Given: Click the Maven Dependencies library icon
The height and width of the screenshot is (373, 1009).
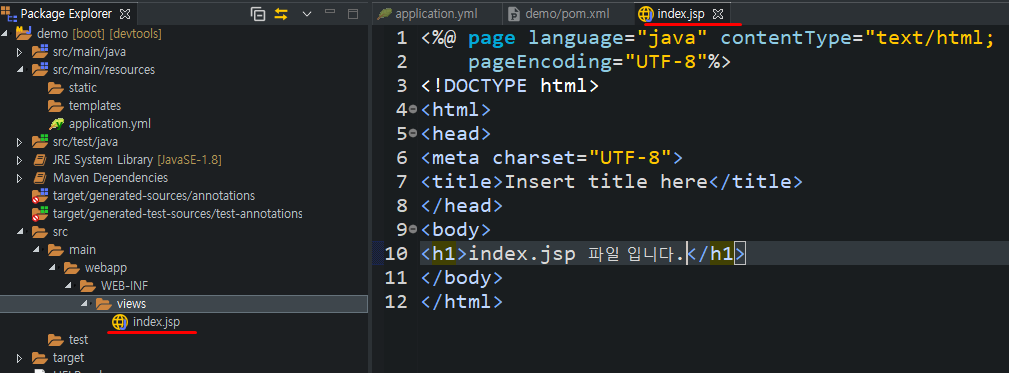Looking at the screenshot, I should coord(40,177).
